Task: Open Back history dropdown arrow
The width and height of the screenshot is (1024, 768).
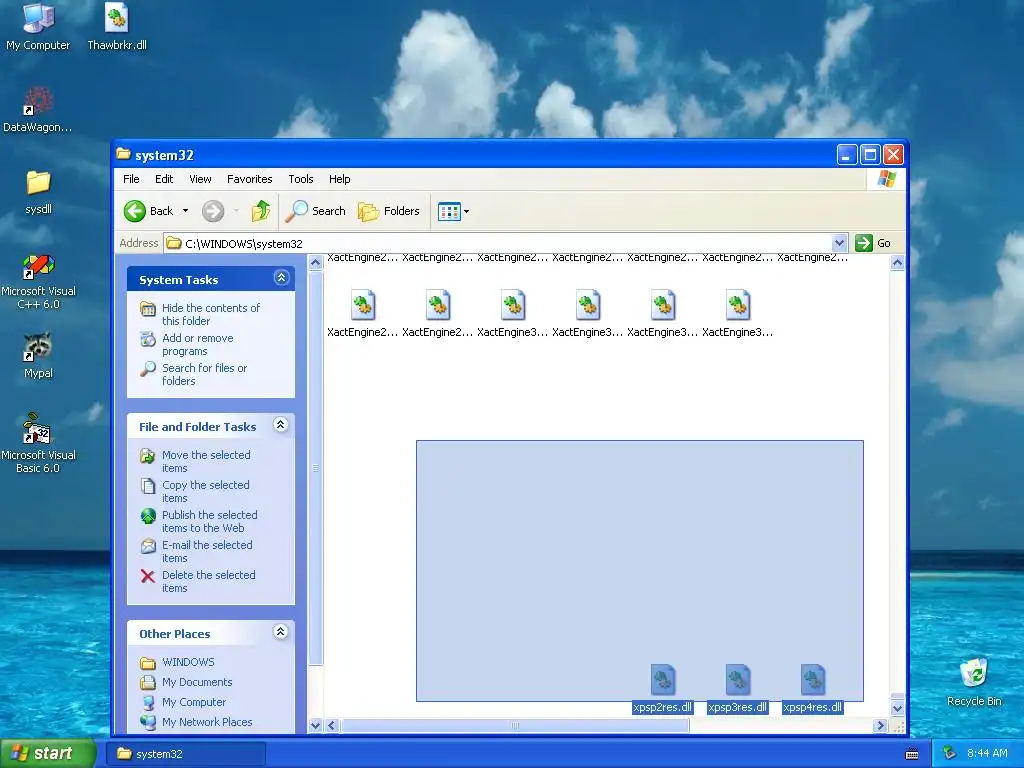Action: click(x=185, y=211)
